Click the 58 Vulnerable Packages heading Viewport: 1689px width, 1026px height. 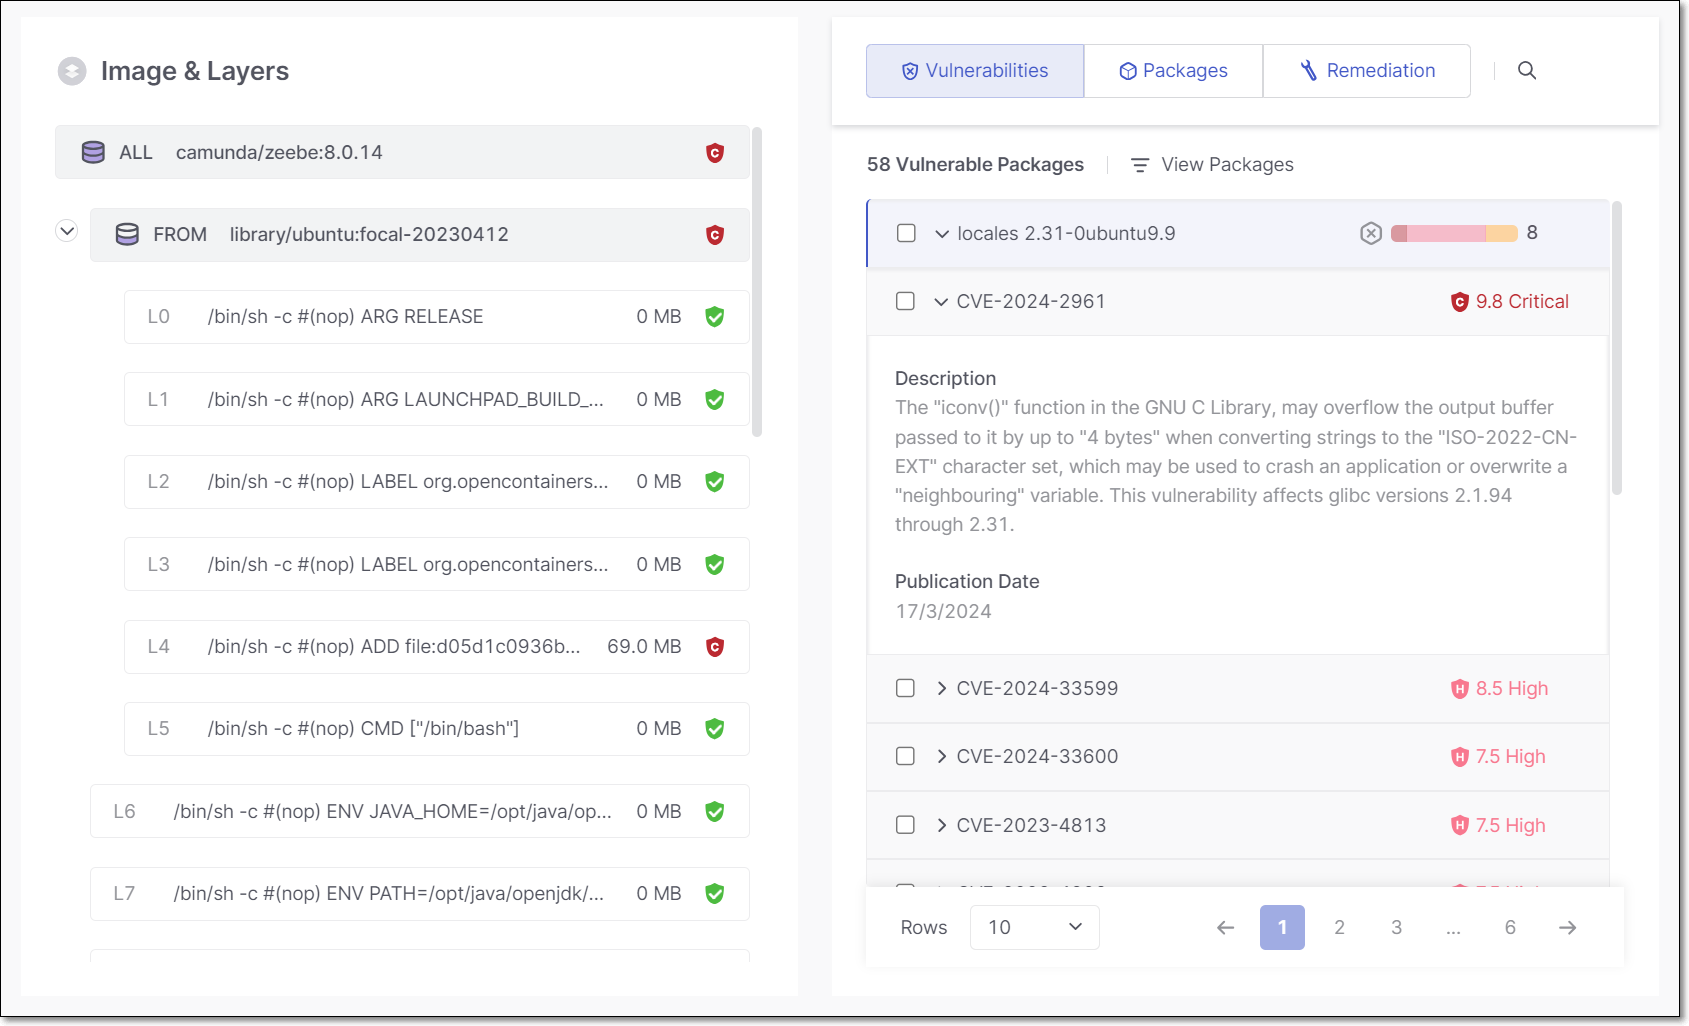click(x=975, y=165)
